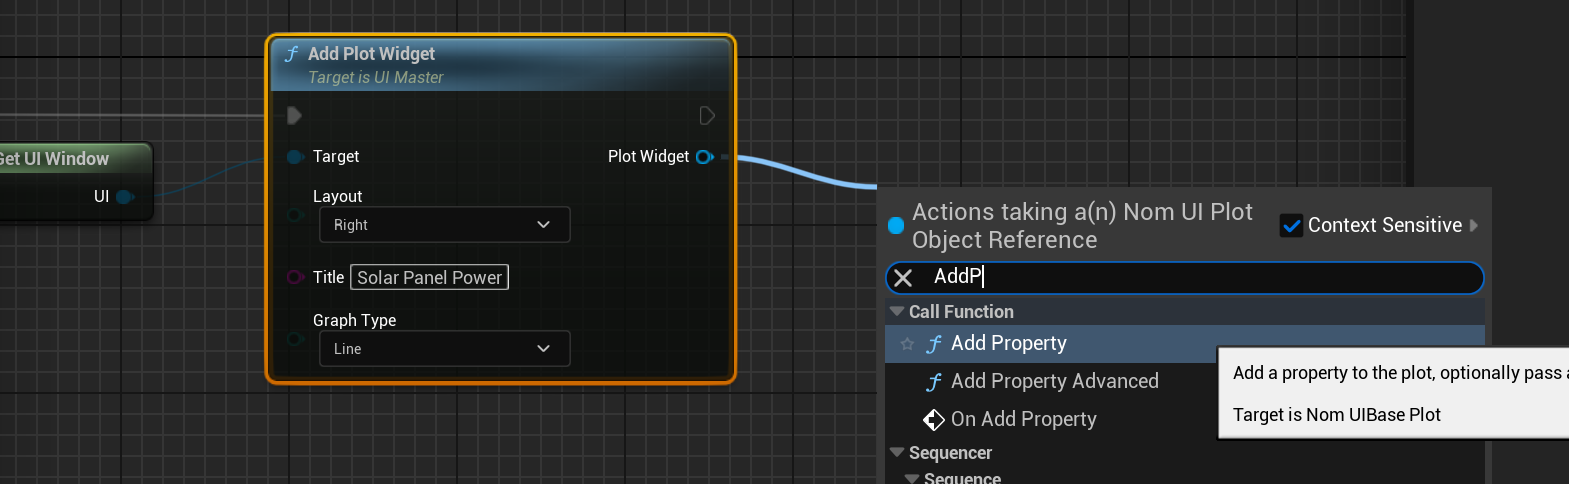The image size is (1569, 484).
Task: Click the Target input pin
Action: click(x=296, y=157)
